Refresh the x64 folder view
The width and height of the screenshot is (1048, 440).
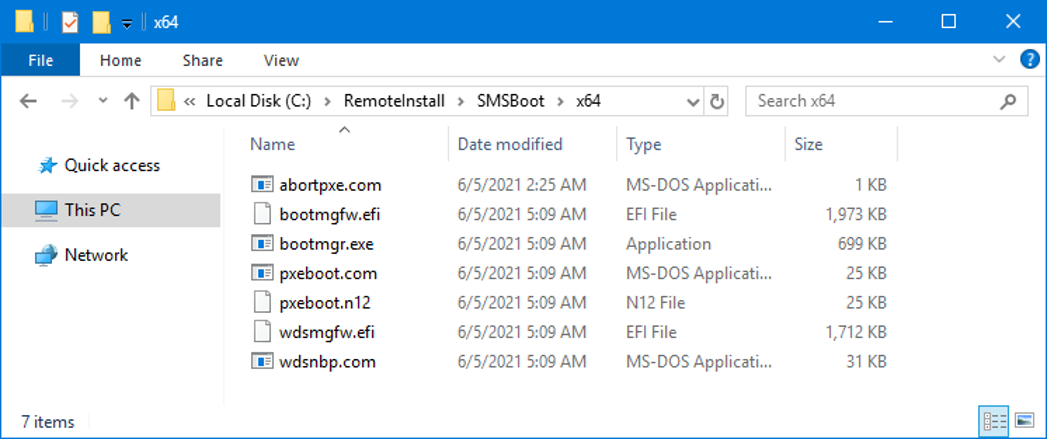(717, 101)
